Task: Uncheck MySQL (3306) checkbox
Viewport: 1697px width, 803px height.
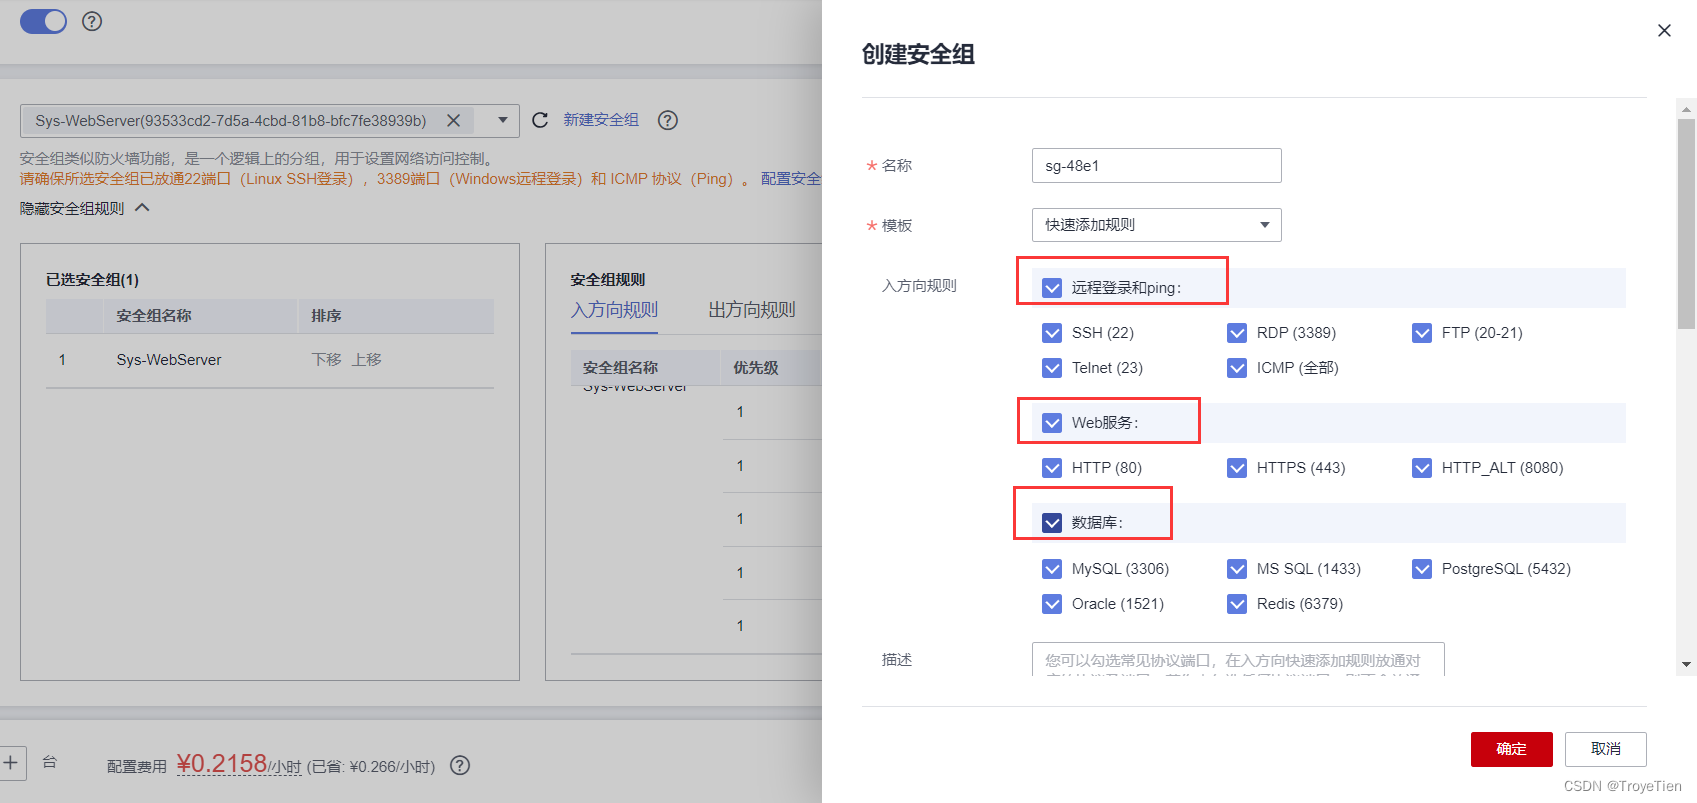Action: pyautogui.click(x=1052, y=569)
